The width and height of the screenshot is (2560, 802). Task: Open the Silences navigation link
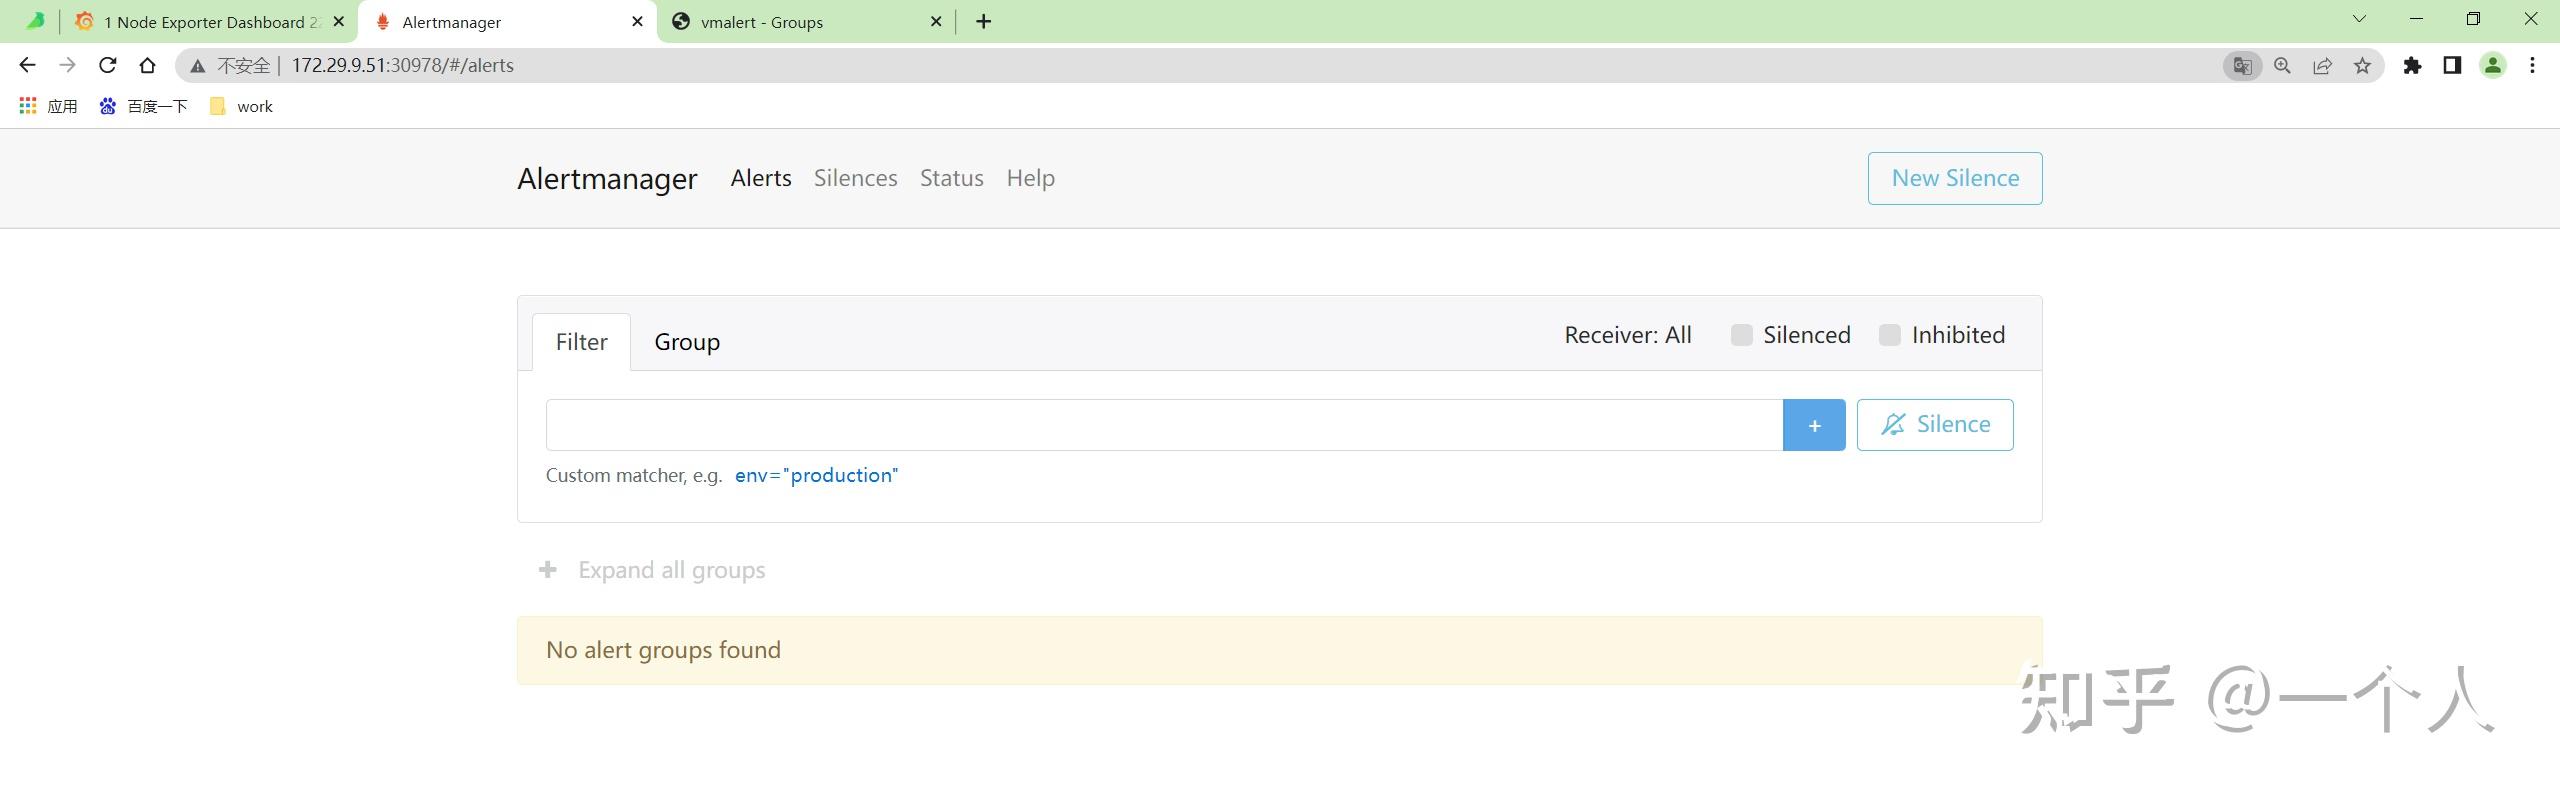pos(855,178)
